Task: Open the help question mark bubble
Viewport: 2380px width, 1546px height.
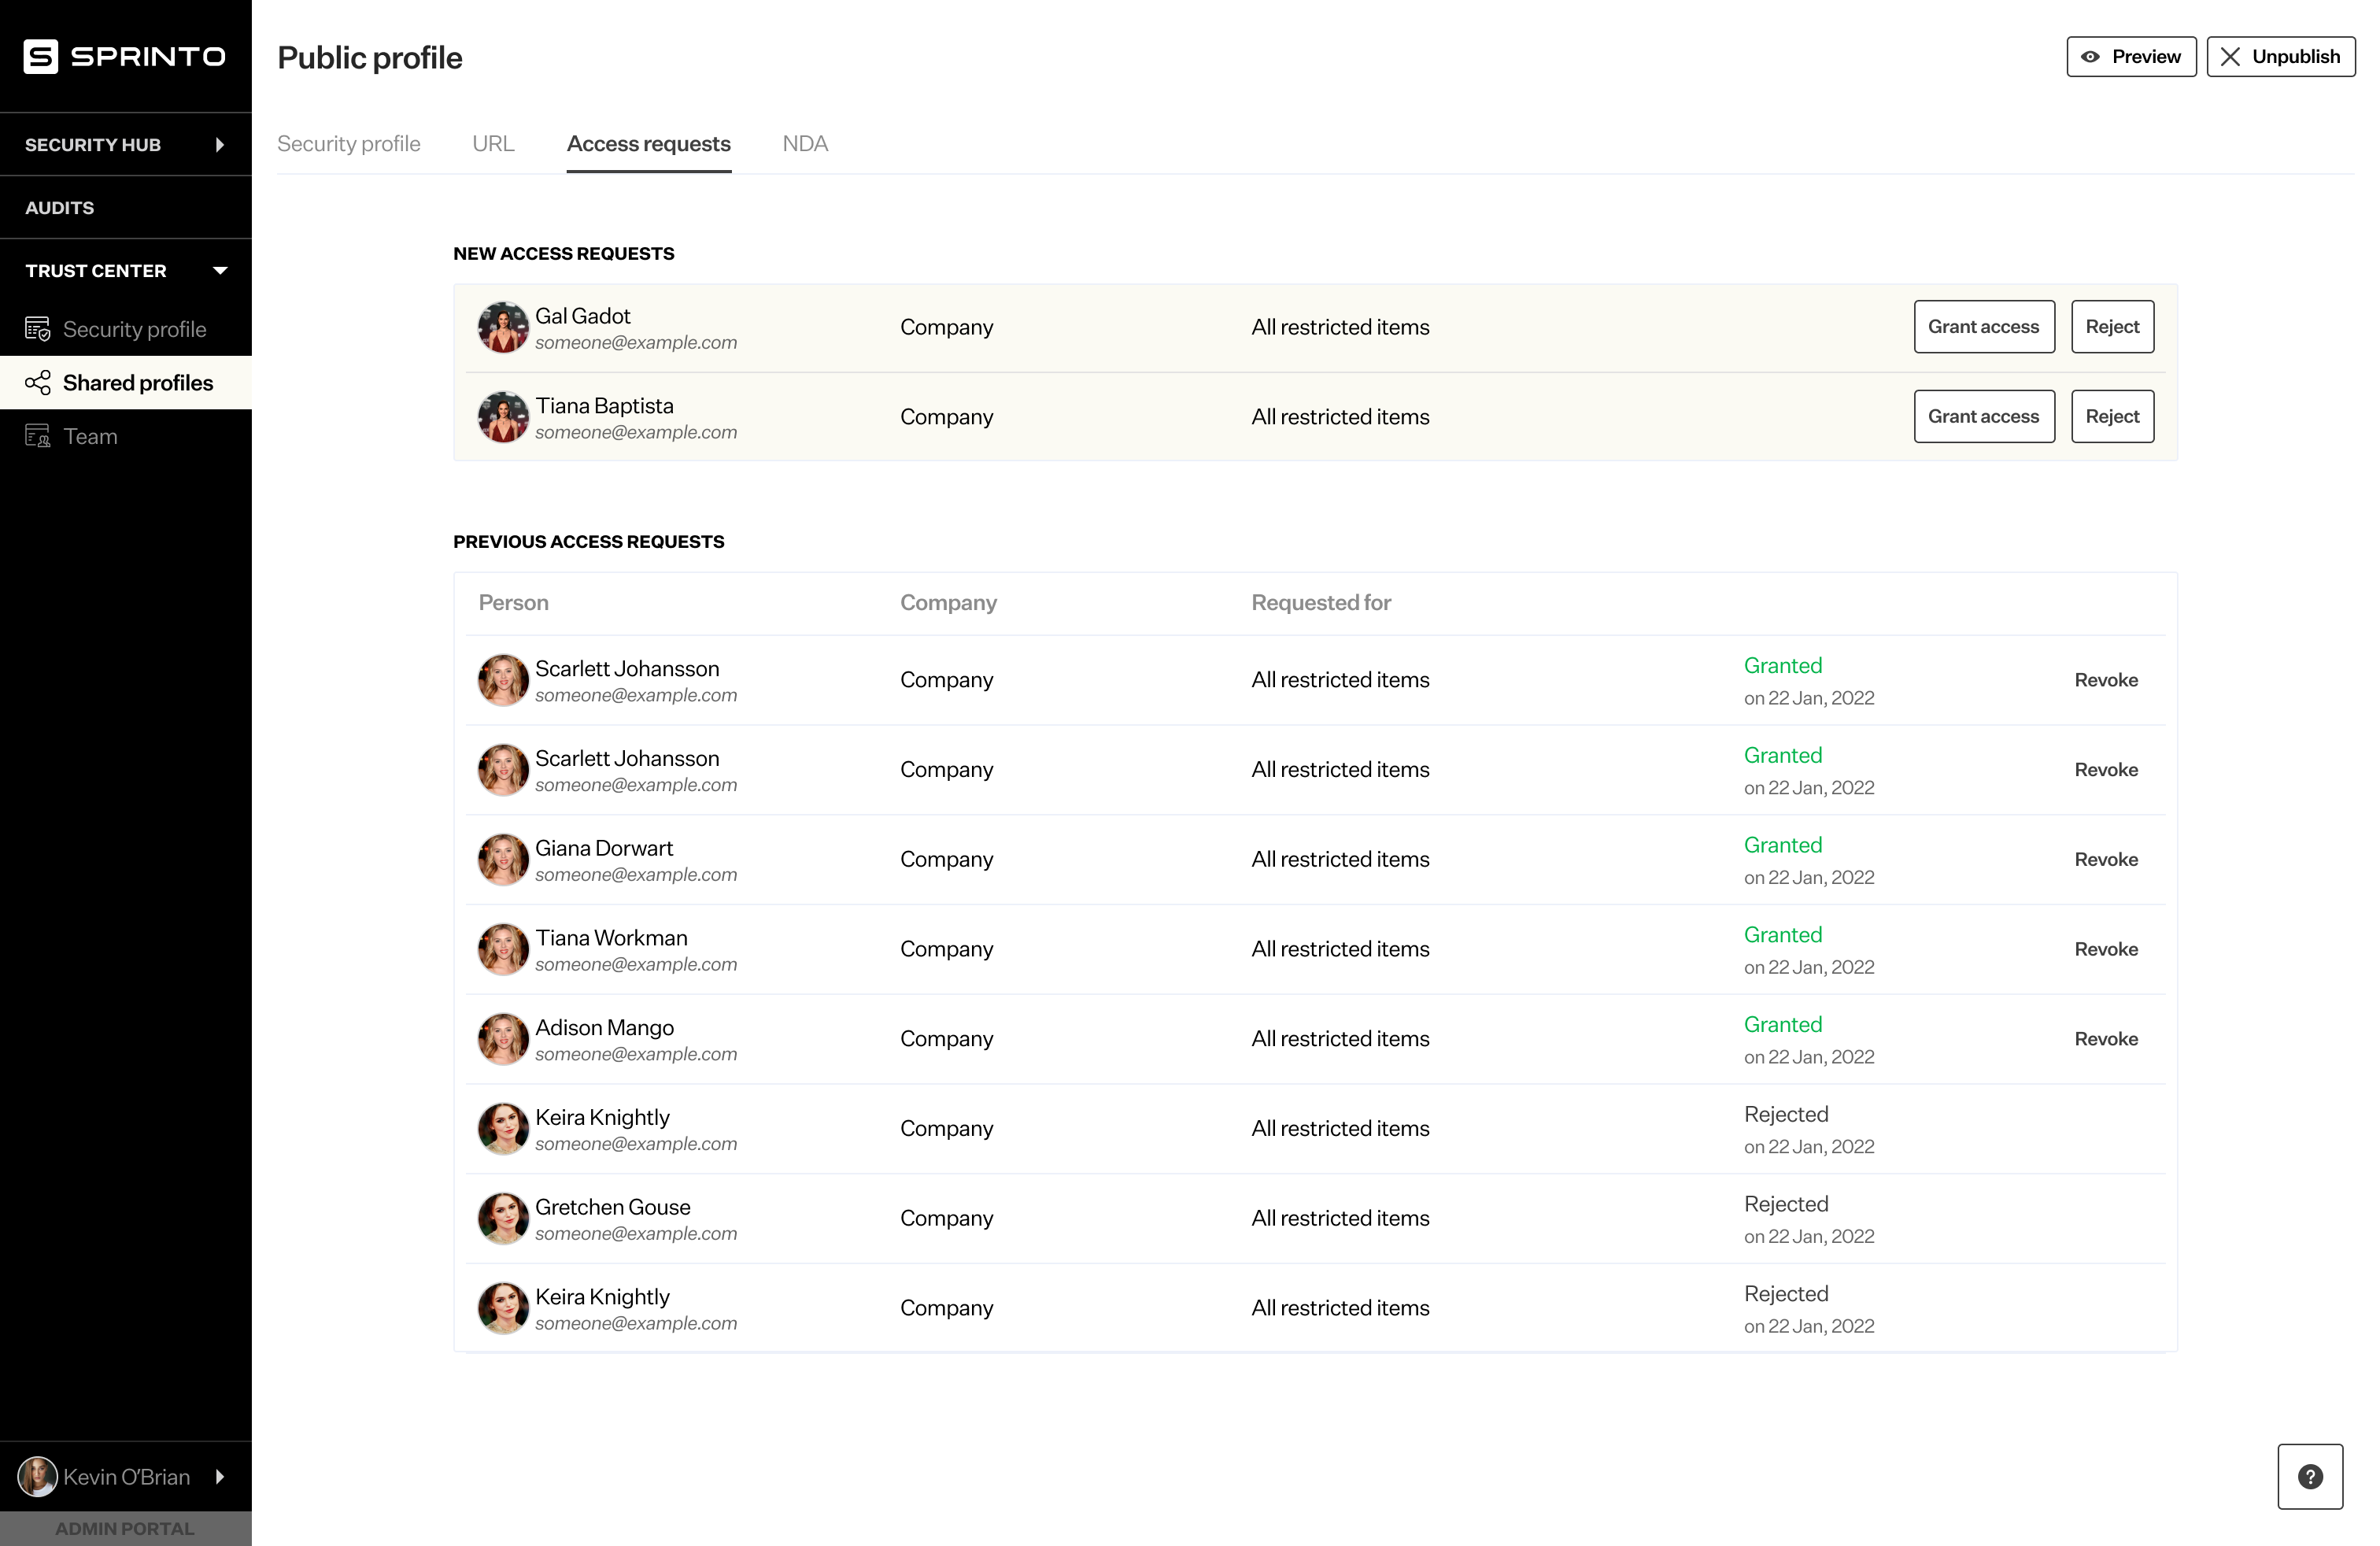Action: coord(2310,1476)
